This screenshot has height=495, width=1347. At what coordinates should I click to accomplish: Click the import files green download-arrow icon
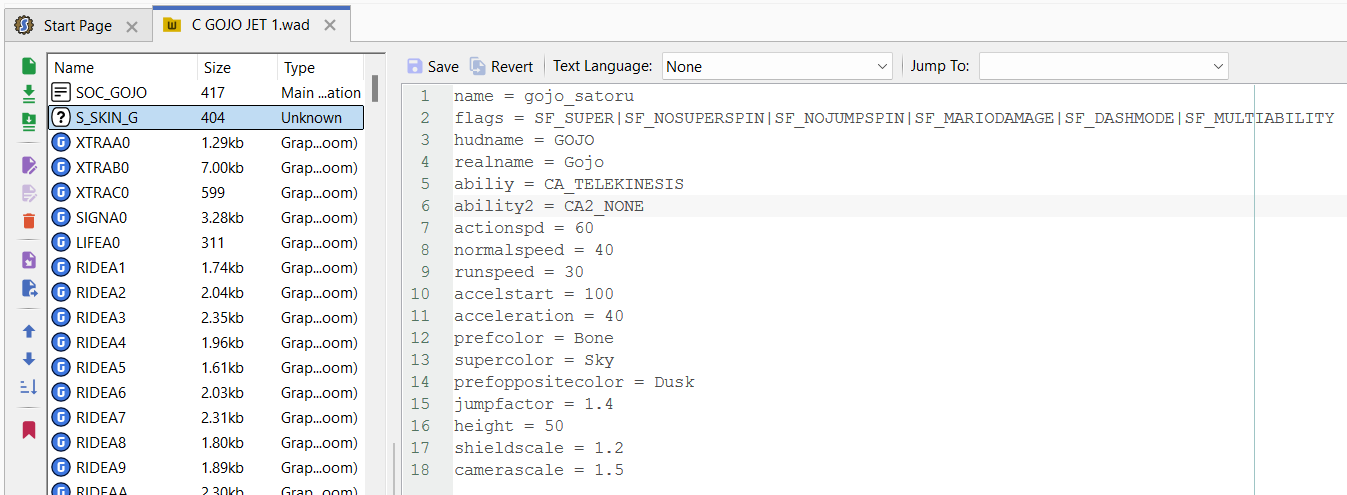coord(29,93)
